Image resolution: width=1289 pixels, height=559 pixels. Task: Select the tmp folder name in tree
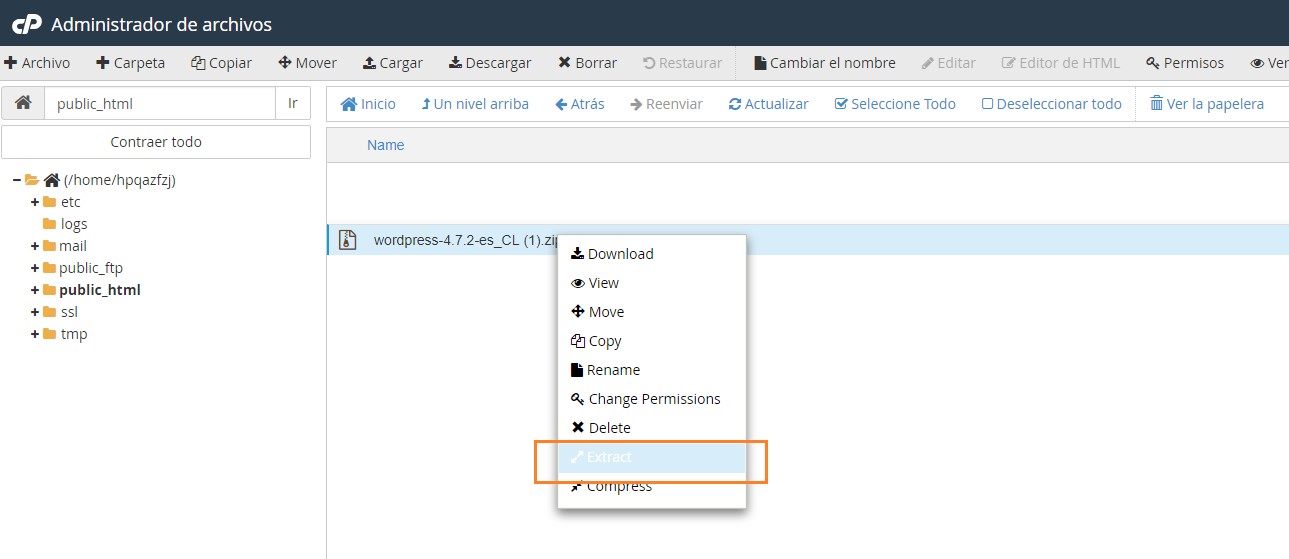(x=74, y=334)
